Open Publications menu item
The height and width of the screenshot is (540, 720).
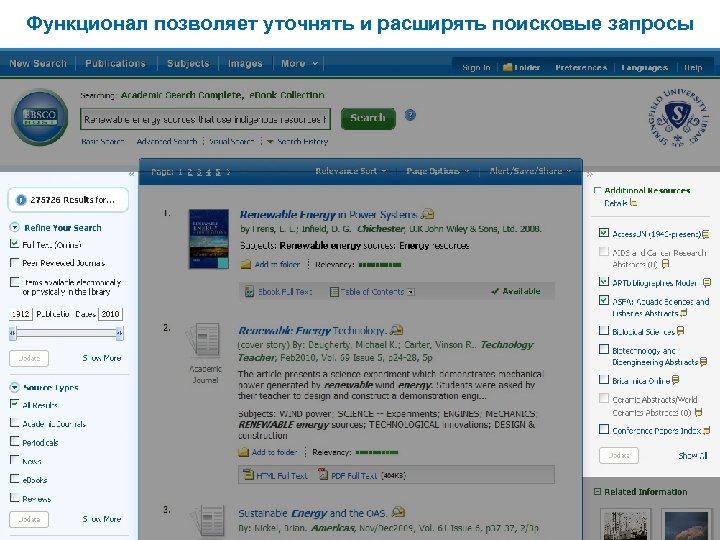pyautogui.click(x=115, y=63)
